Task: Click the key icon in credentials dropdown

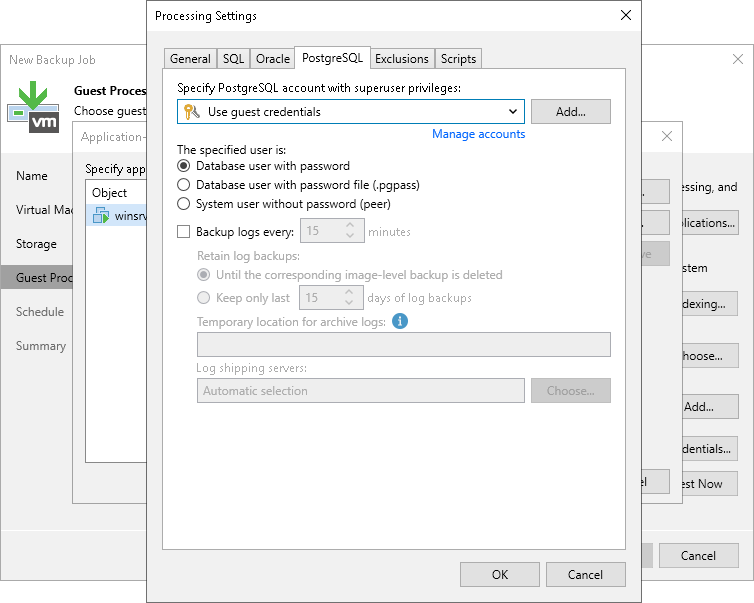Action: pos(192,112)
